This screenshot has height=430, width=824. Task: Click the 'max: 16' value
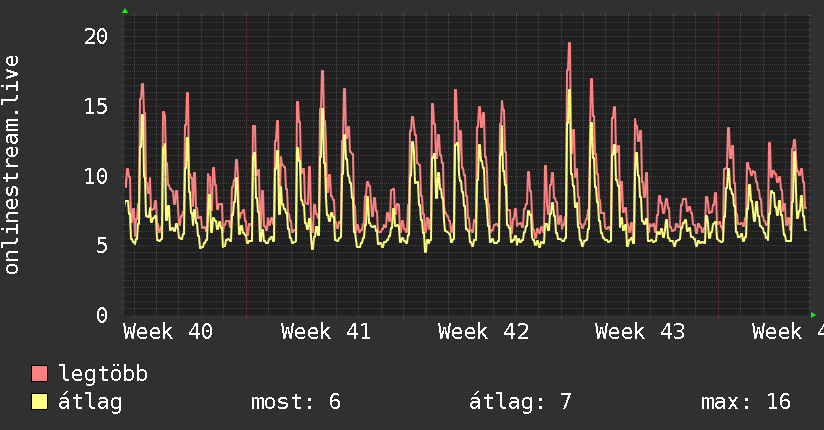click(x=746, y=402)
